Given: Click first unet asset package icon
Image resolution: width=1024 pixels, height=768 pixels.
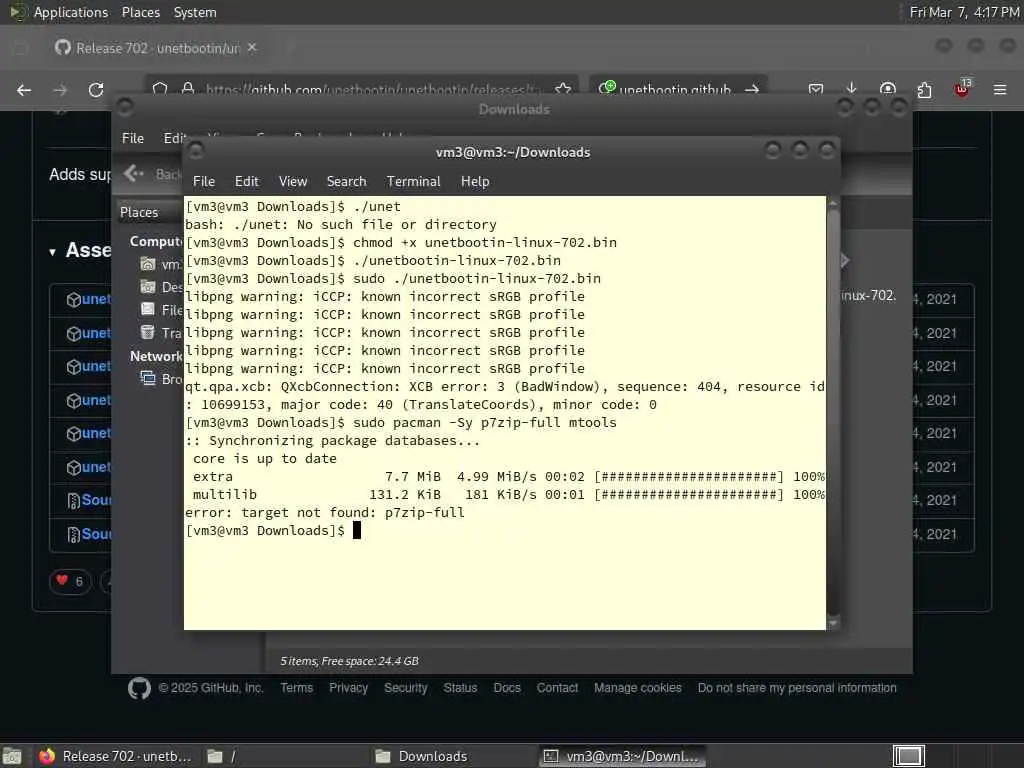Looking at the screenshot, I should [74, 300].
